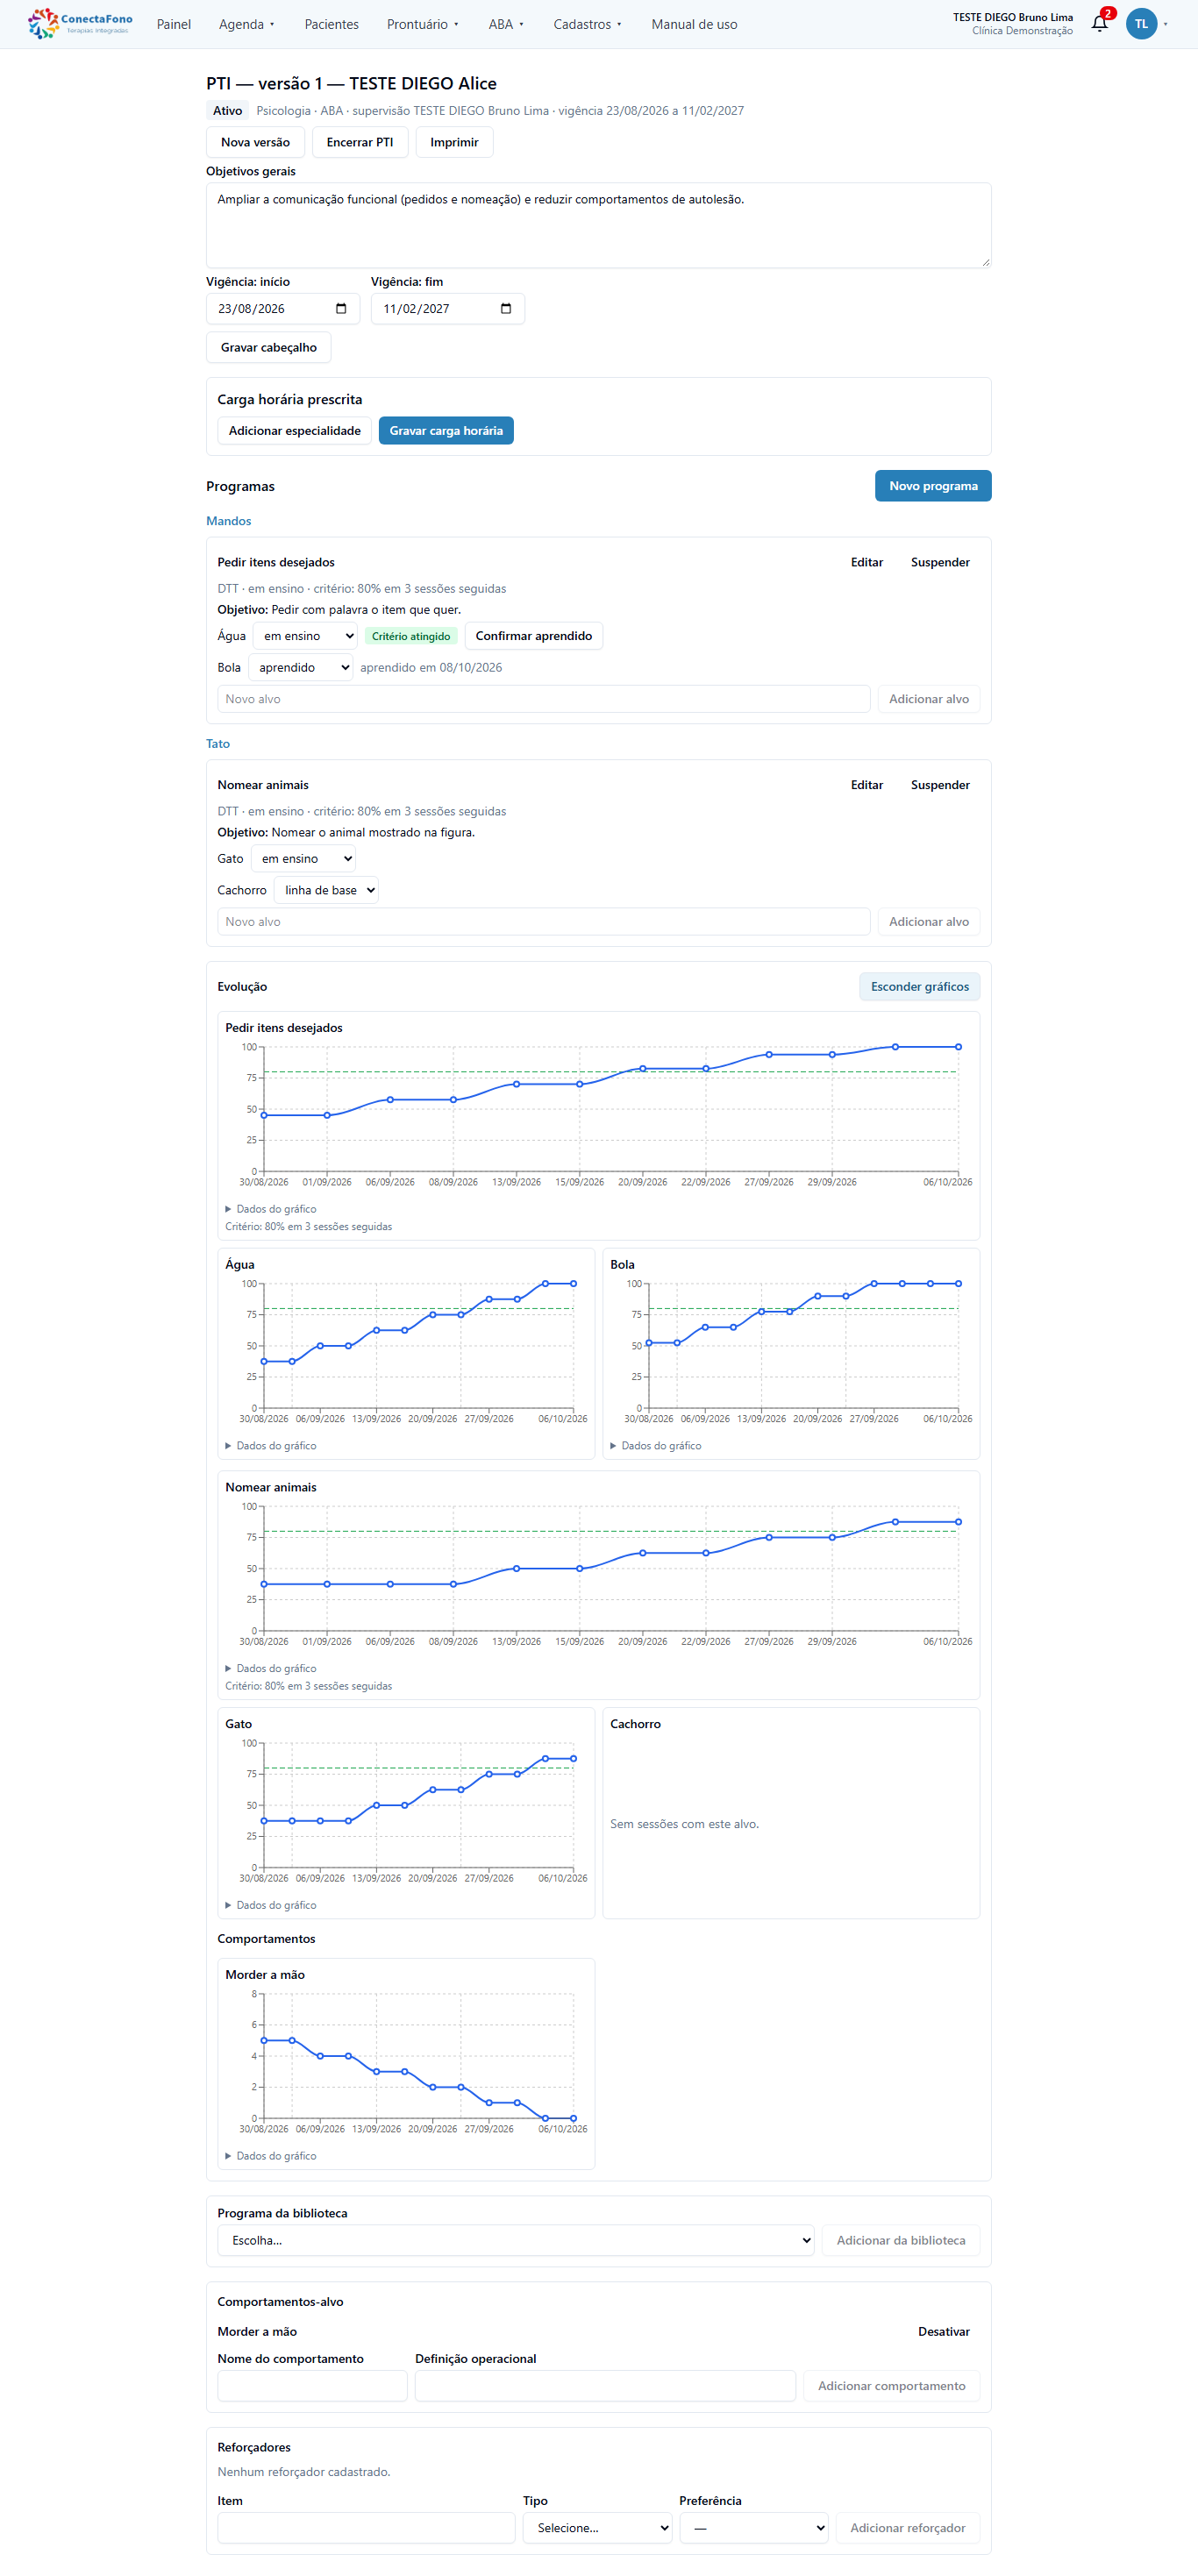Viewport: 1198px width, 2576px height.
Task: Click the Nova versão button
Action: point(255,142)
